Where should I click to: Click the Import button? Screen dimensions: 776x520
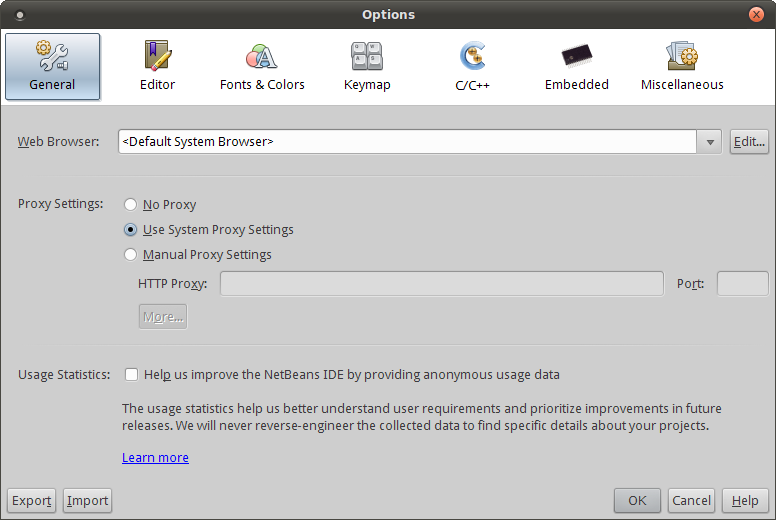point(88,501)
